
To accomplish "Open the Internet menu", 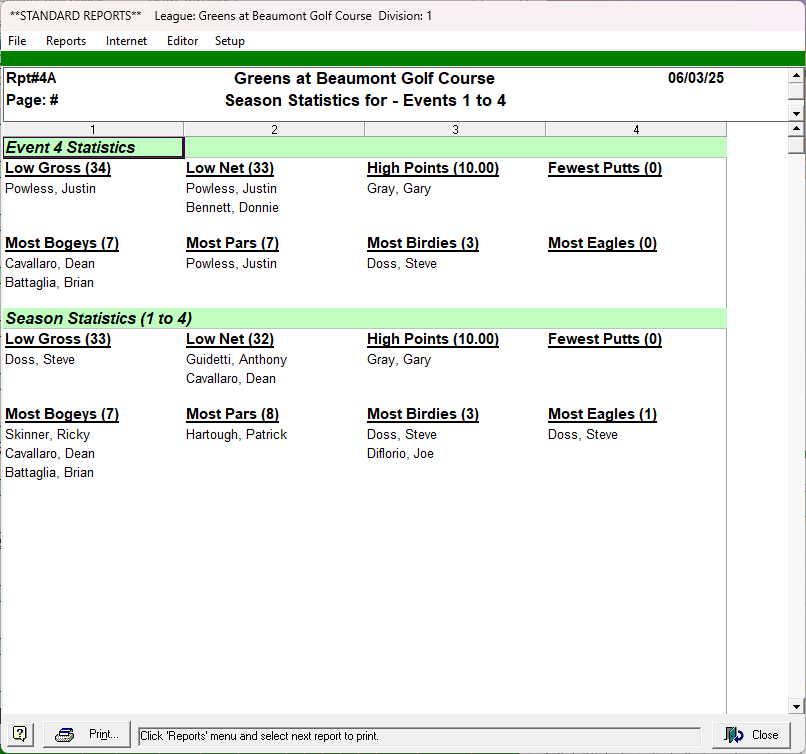I will [x=126, y=41].
